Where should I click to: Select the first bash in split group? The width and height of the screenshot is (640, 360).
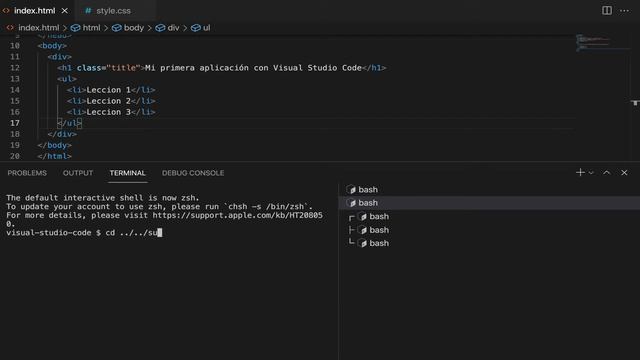point(489,216)
